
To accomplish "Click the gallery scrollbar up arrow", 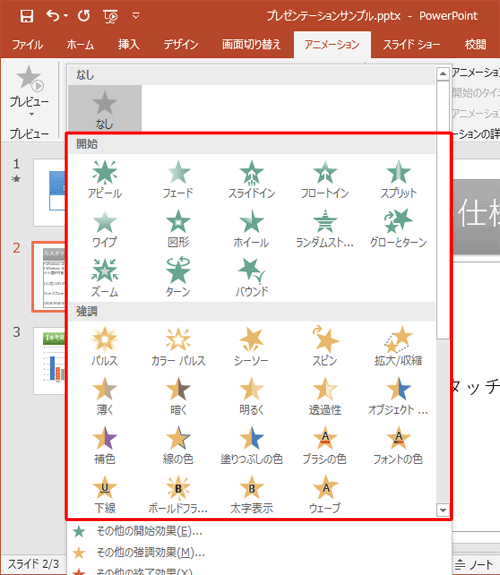I will click(x=443, y=74).
